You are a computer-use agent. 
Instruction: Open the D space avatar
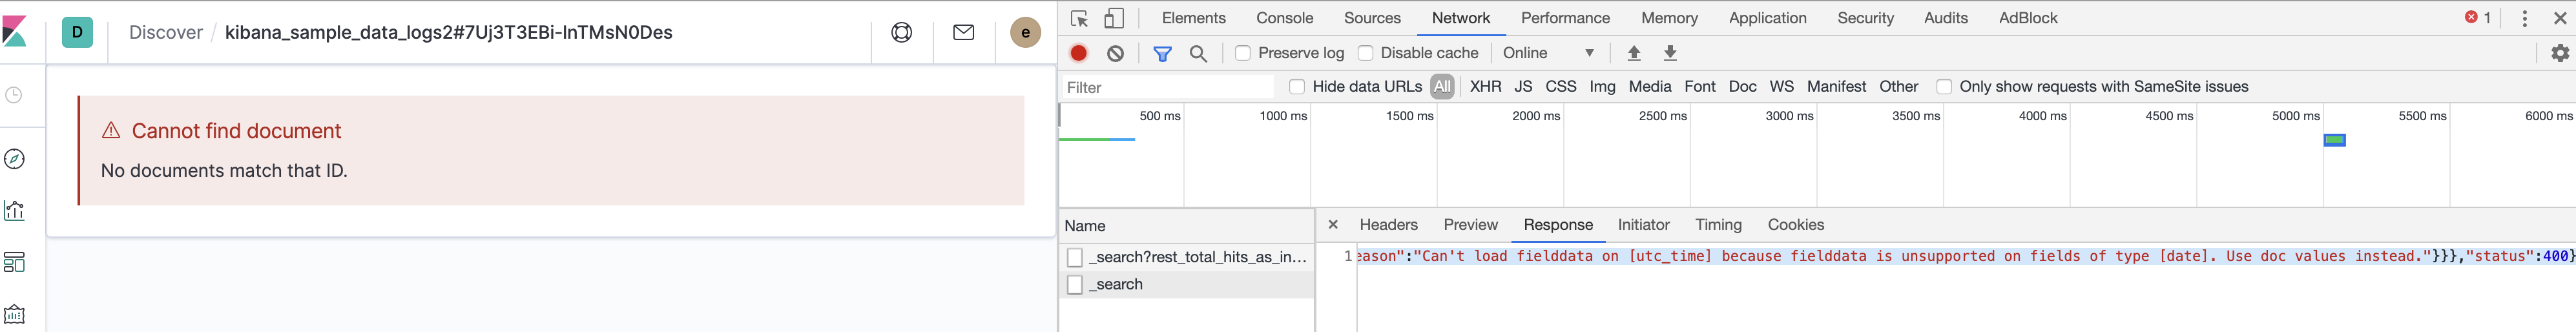(77, 32)
